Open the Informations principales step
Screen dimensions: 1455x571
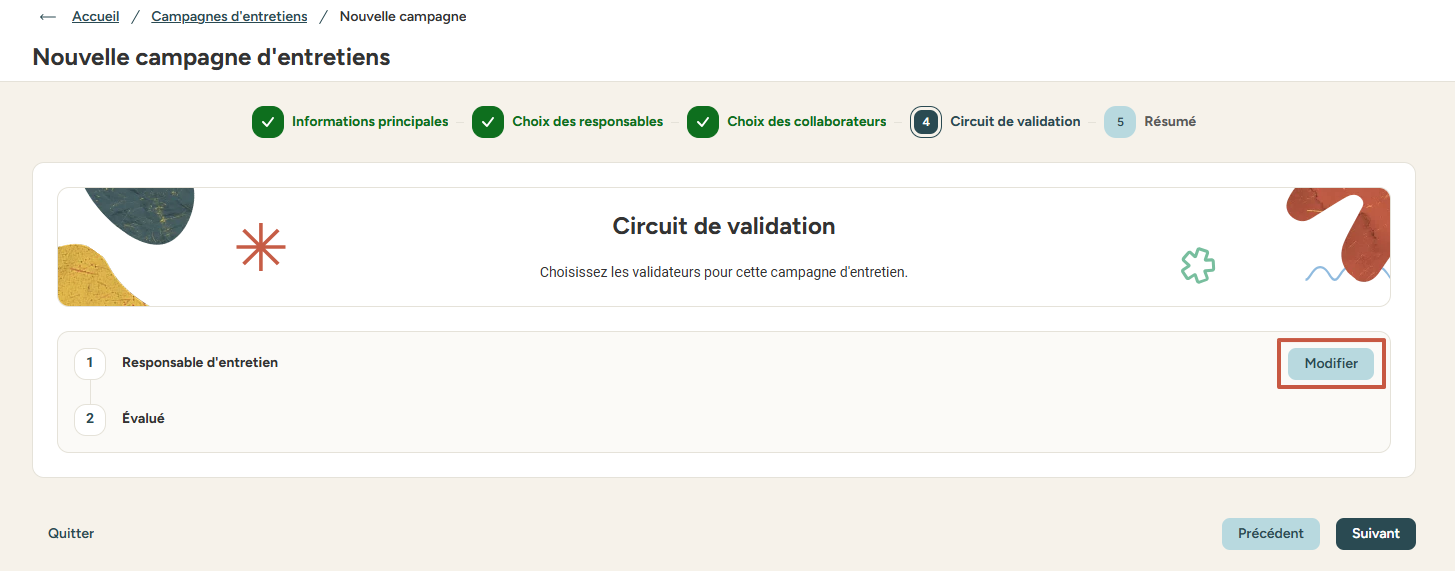[x=370, y=122]
